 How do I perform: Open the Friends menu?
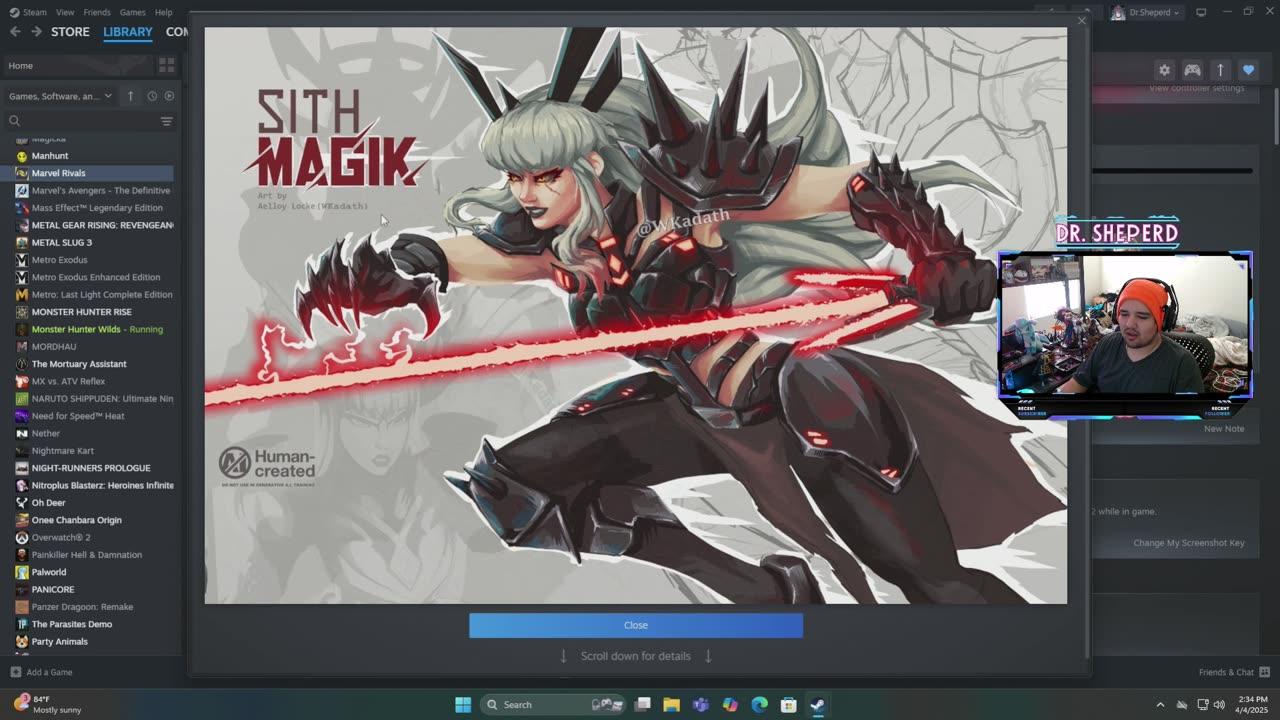[97, 12]
